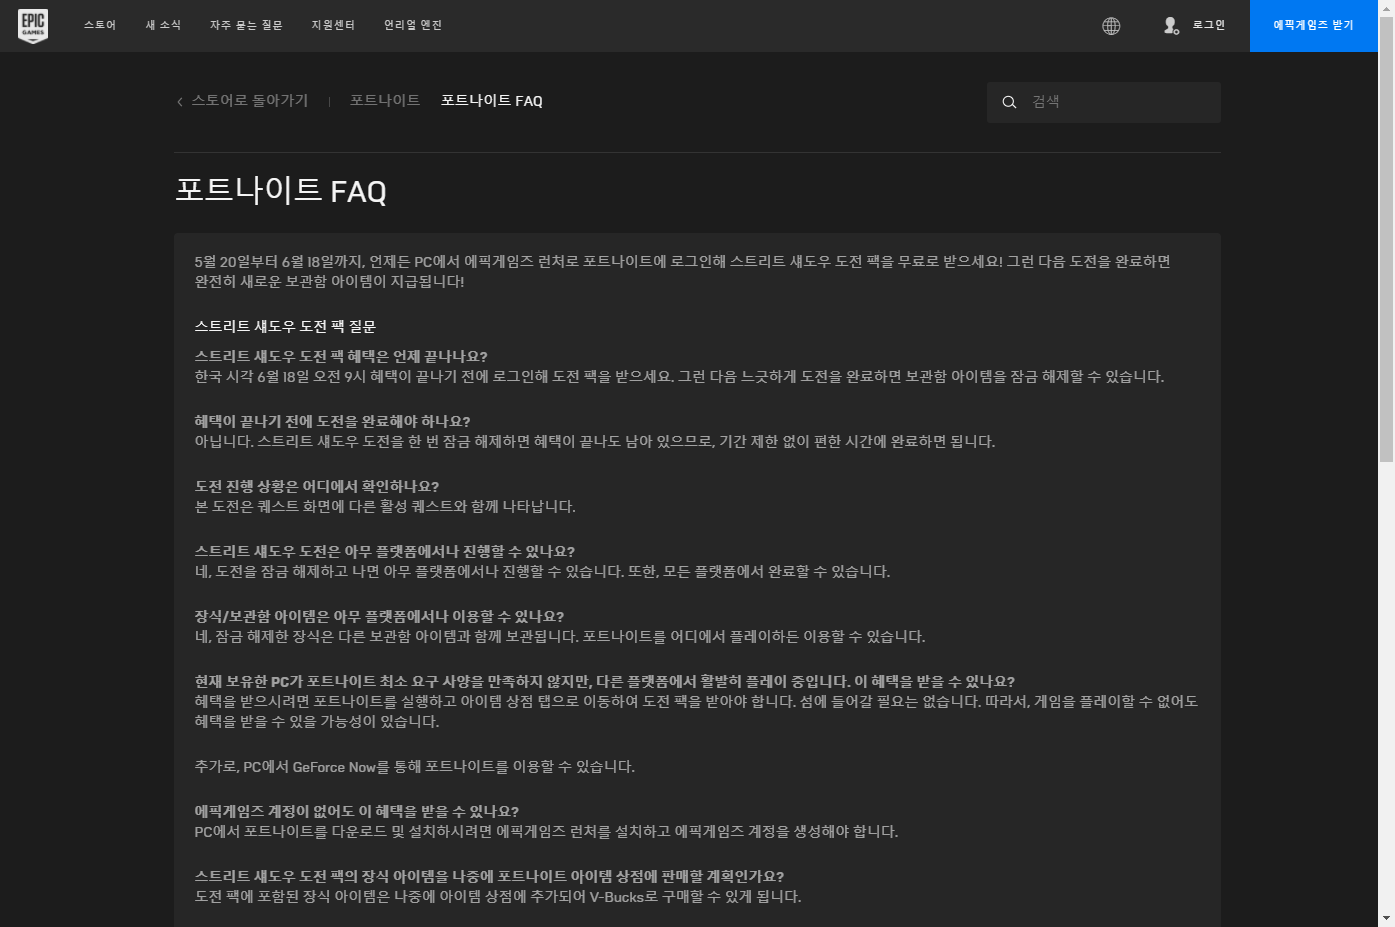This screenshot has width=1395, height=927.
Task: Go back via 스토어로 돌아가기 link
Action: pyautogui.click(x=250, y=101)
